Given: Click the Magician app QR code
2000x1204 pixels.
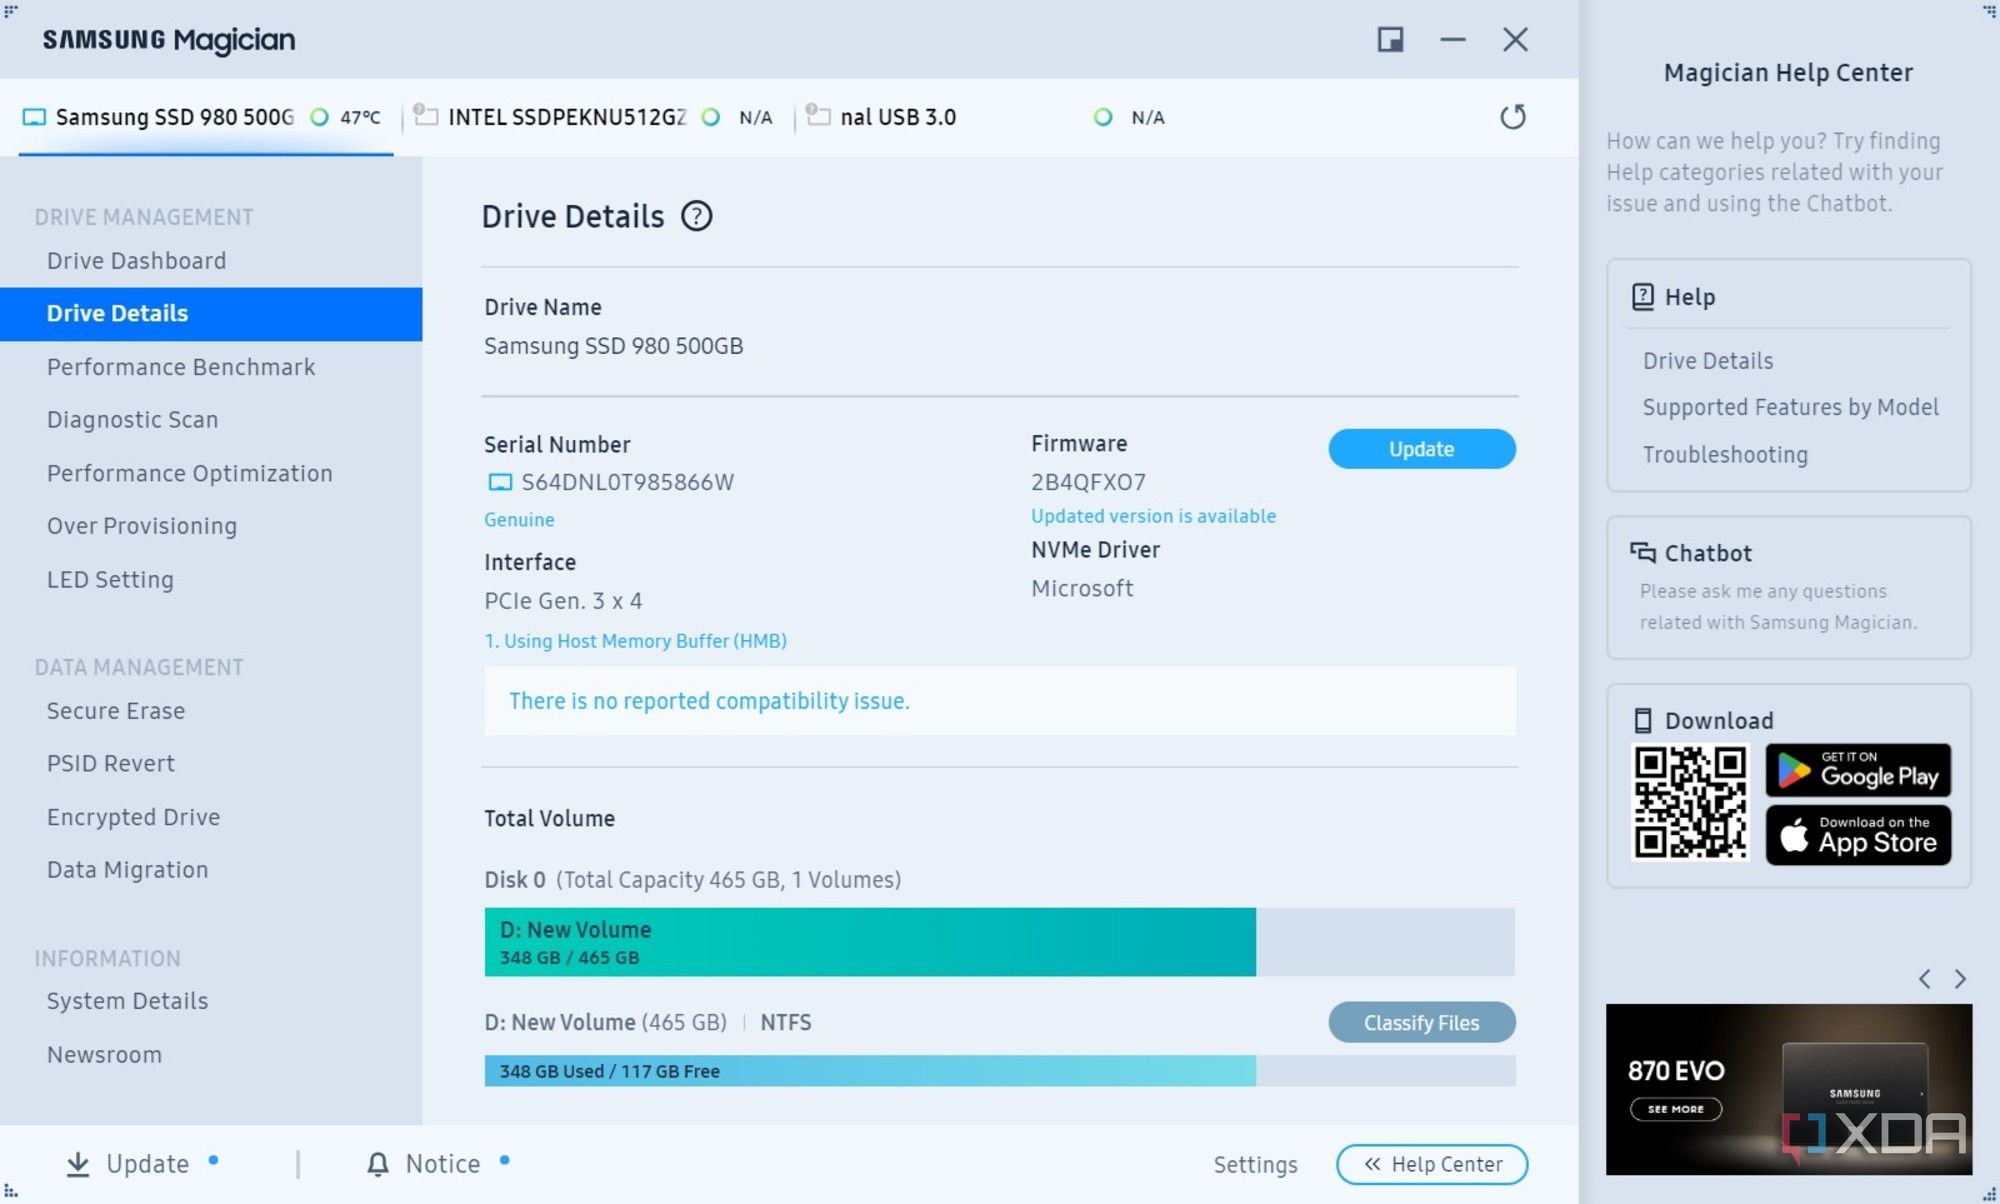Looking at the screenshot, I should 1690,803.
